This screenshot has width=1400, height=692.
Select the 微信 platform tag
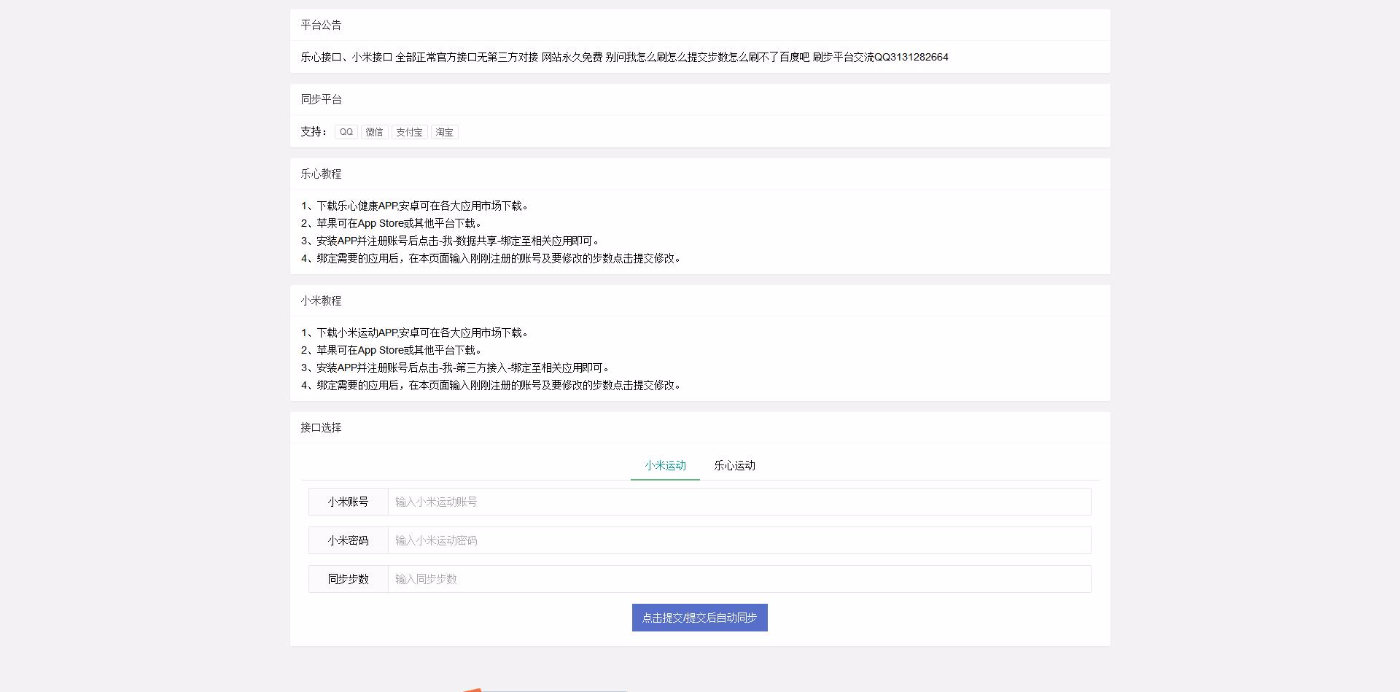tap(374, 132)
